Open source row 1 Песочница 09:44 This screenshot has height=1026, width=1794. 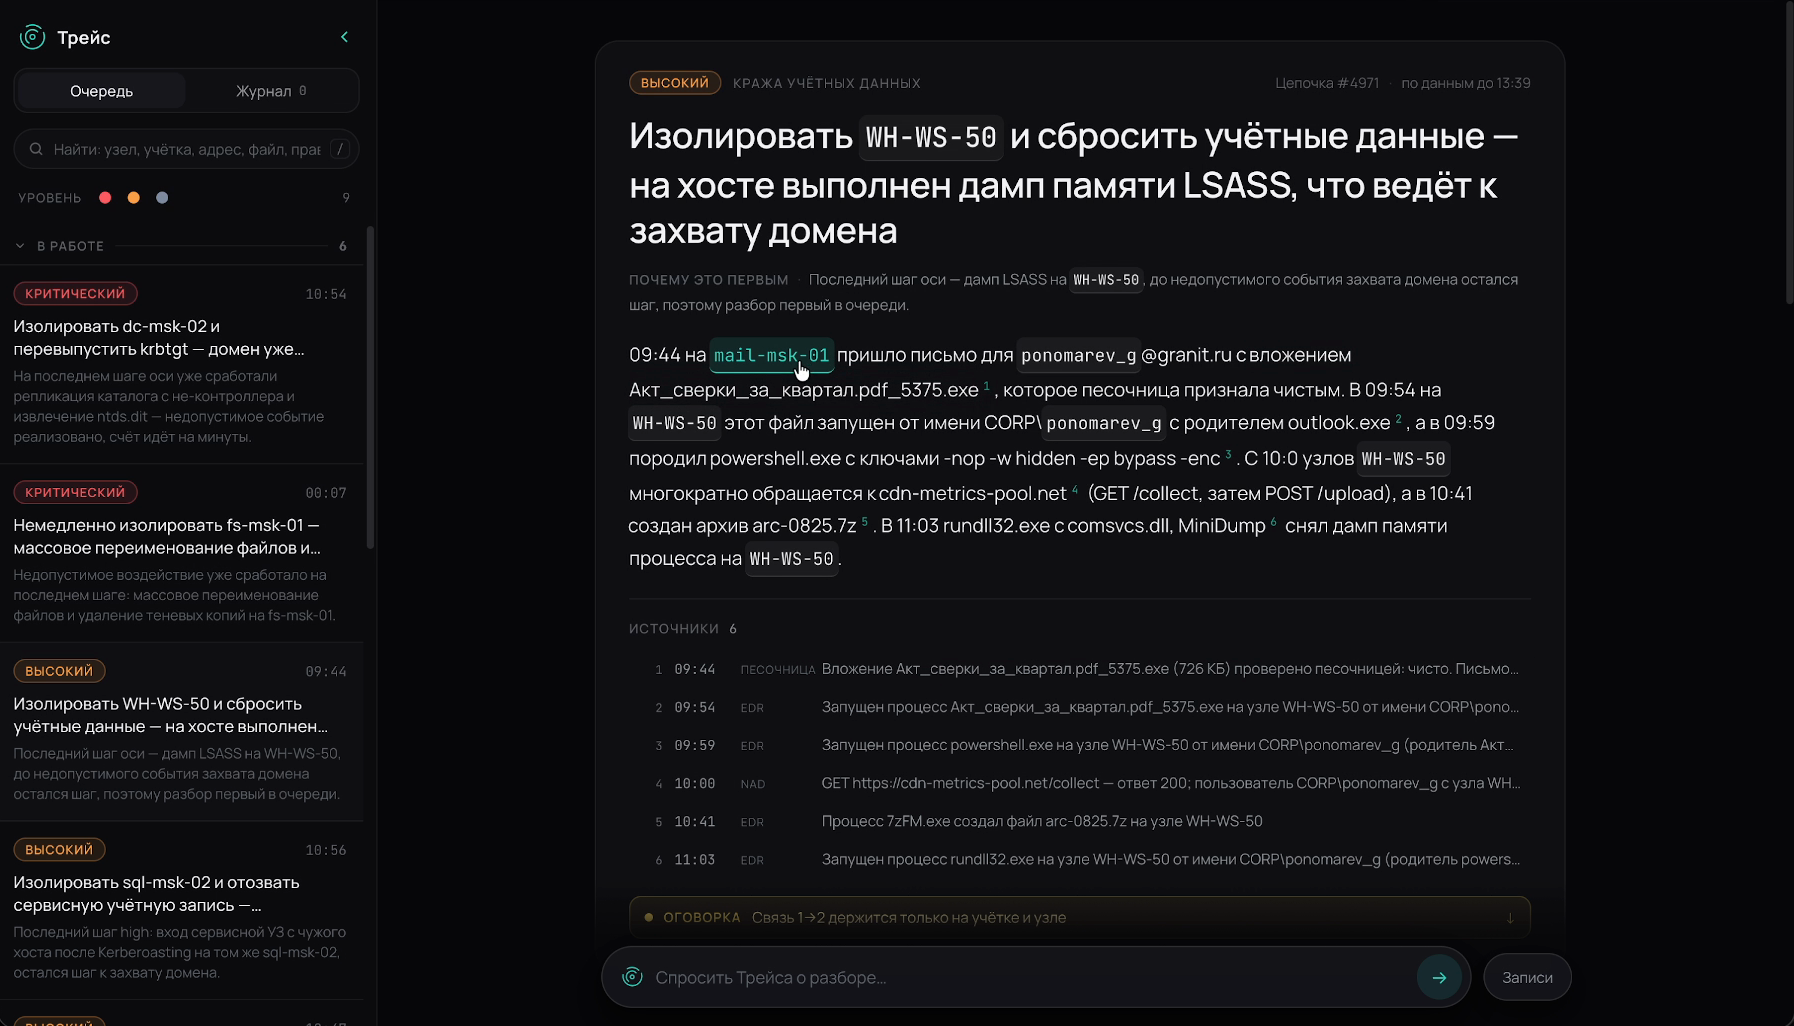pyautogui.click(x=1080, y=669)
